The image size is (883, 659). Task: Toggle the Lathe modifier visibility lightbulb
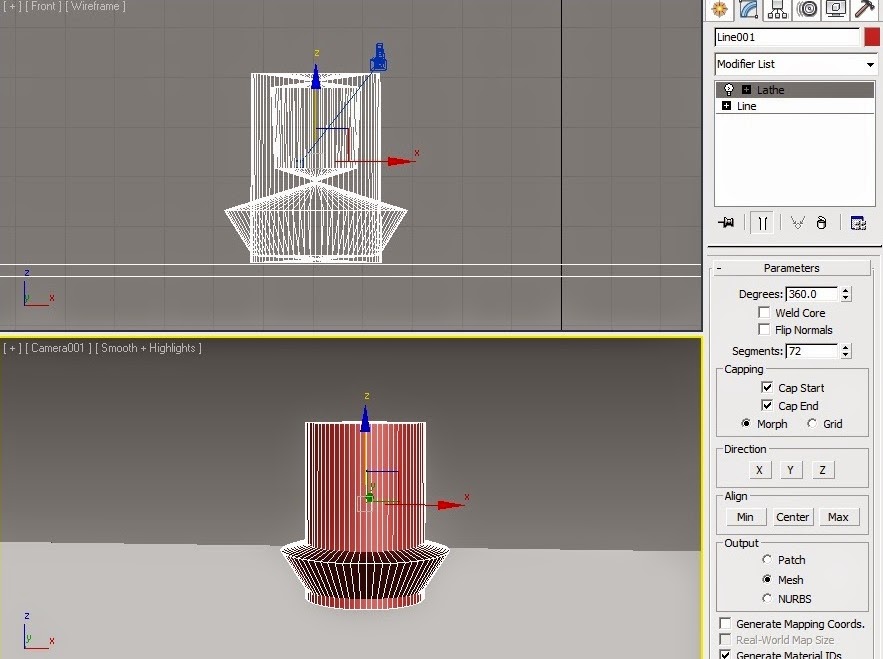(x=729, y=89)
